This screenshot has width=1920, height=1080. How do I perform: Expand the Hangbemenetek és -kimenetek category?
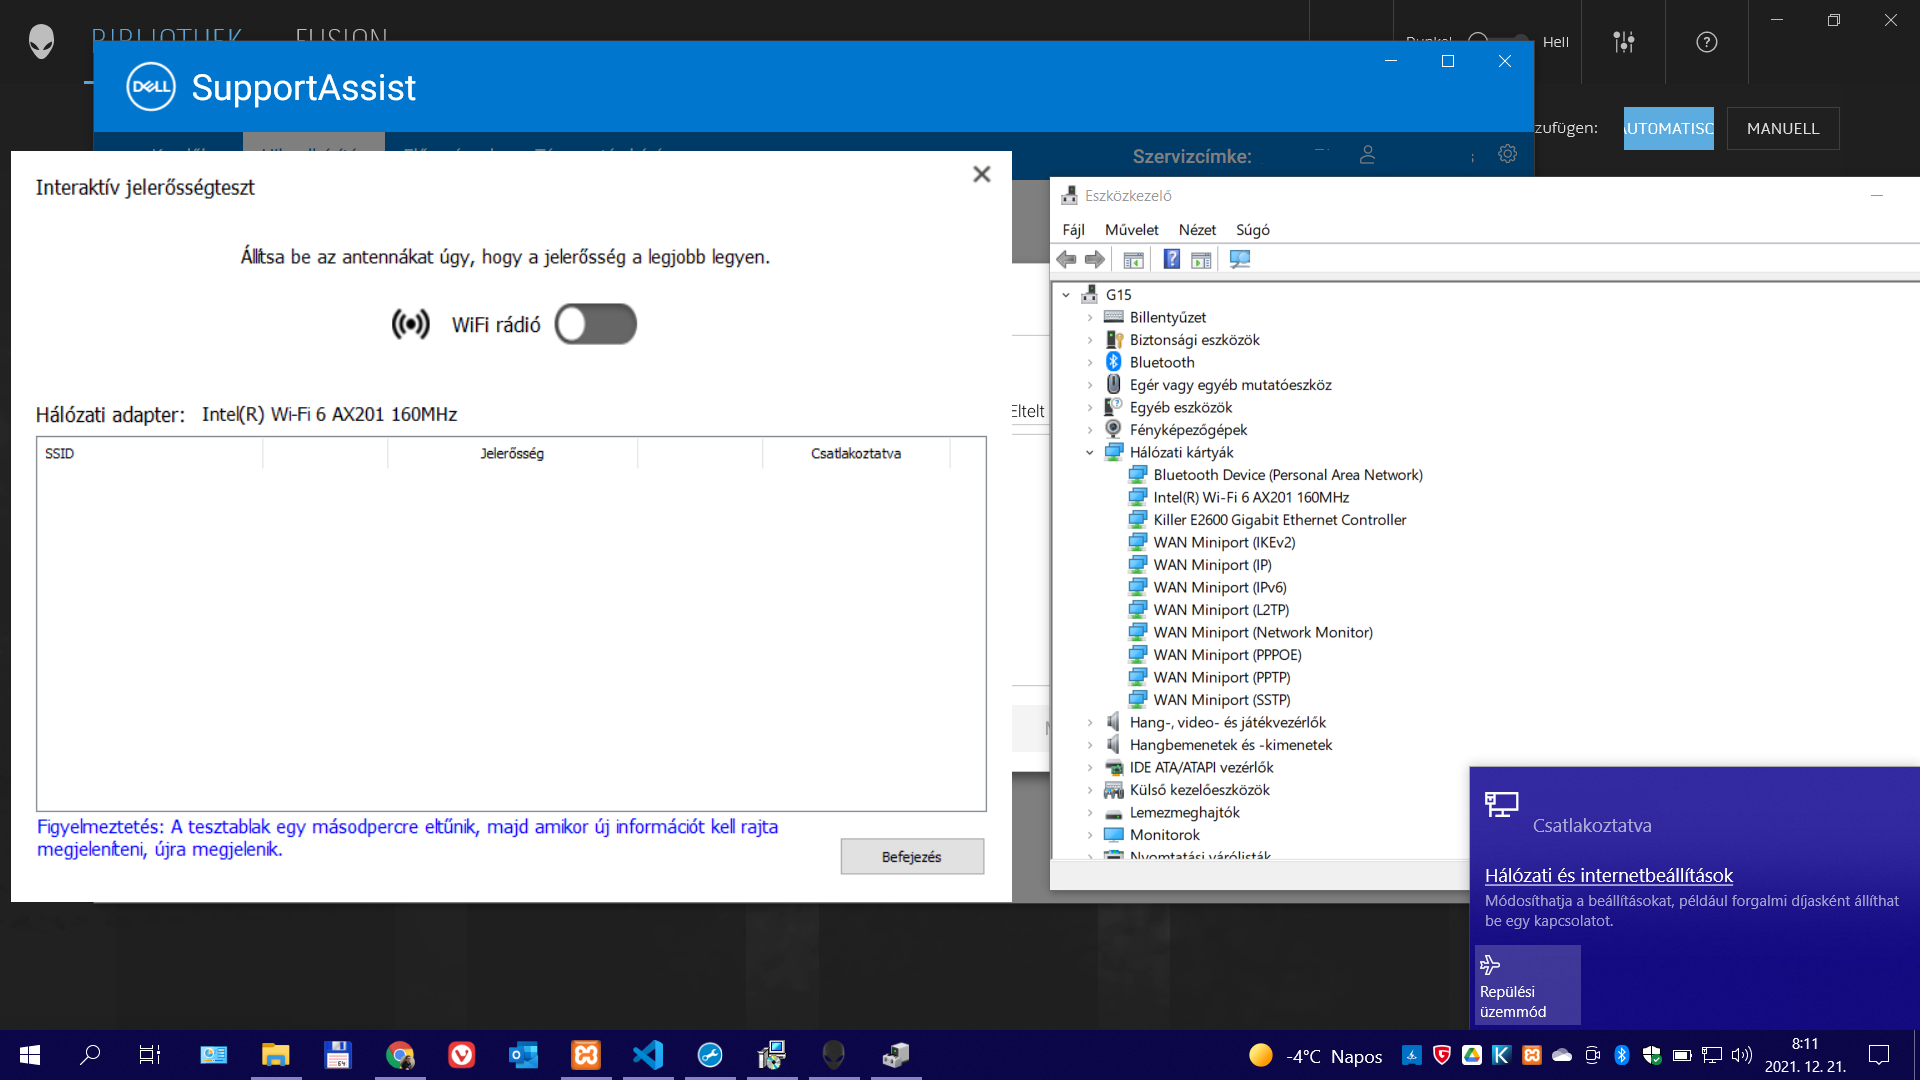[1090, 745]
